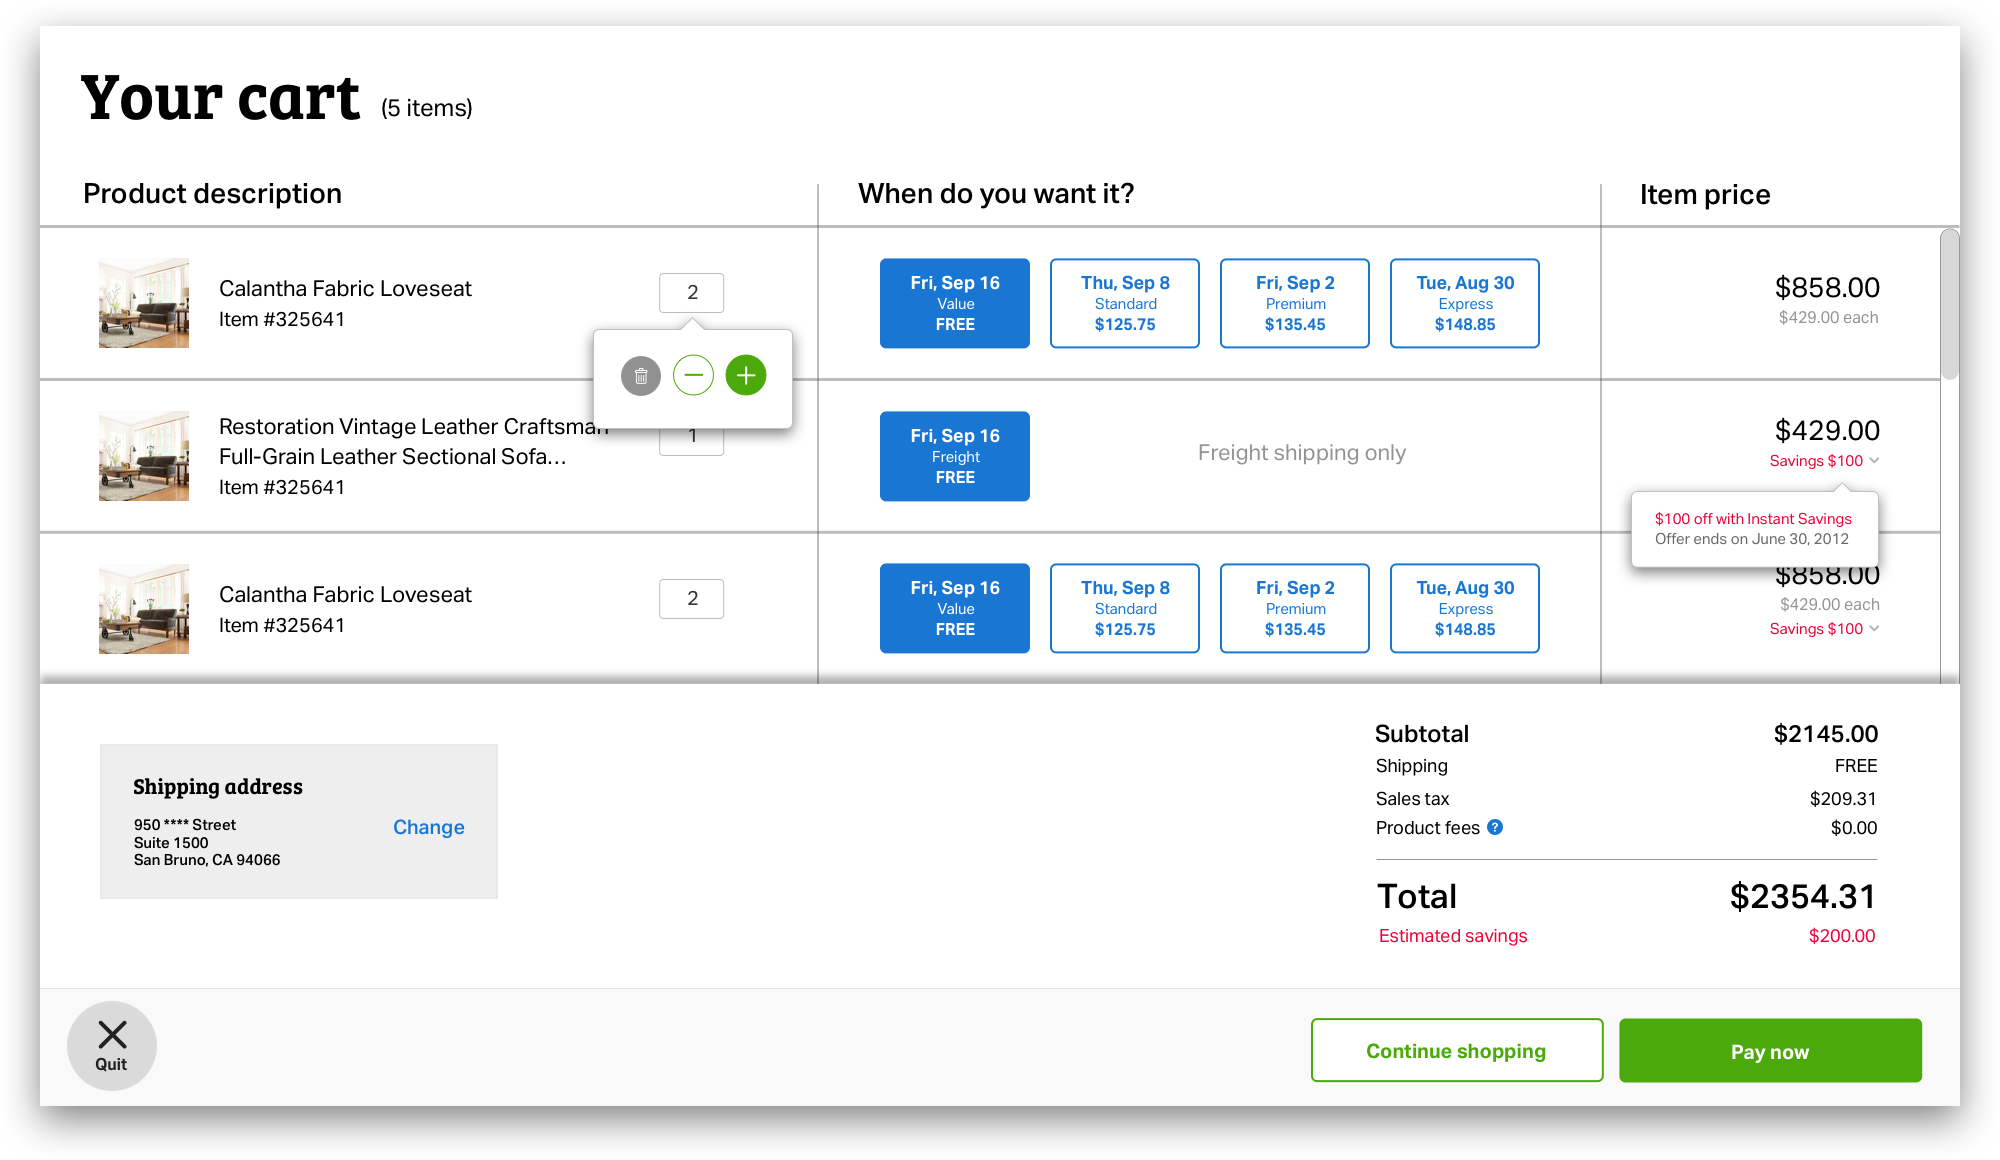This screenshot has height=1160, width=2000.
Task: Click the green plus icon to increase quantity
Action: click(746, 376)
